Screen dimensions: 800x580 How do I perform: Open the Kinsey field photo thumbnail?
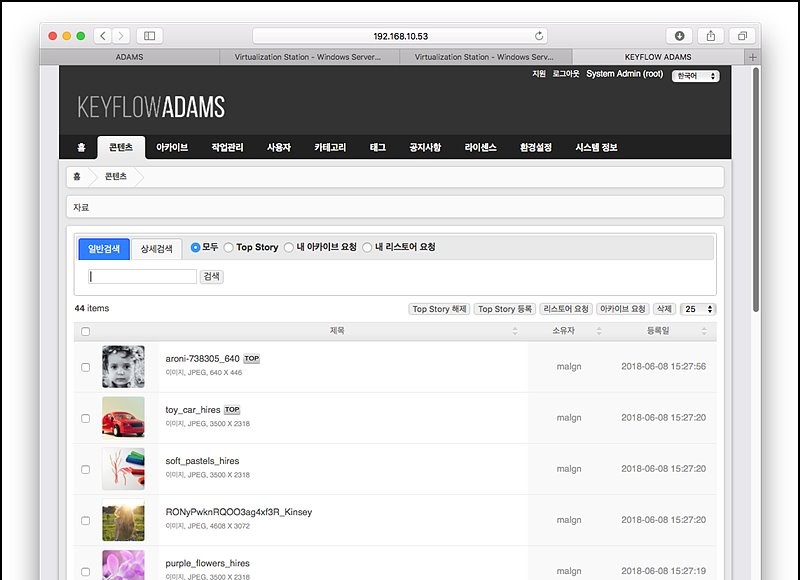pyautogui.click(x=123, y=520)
